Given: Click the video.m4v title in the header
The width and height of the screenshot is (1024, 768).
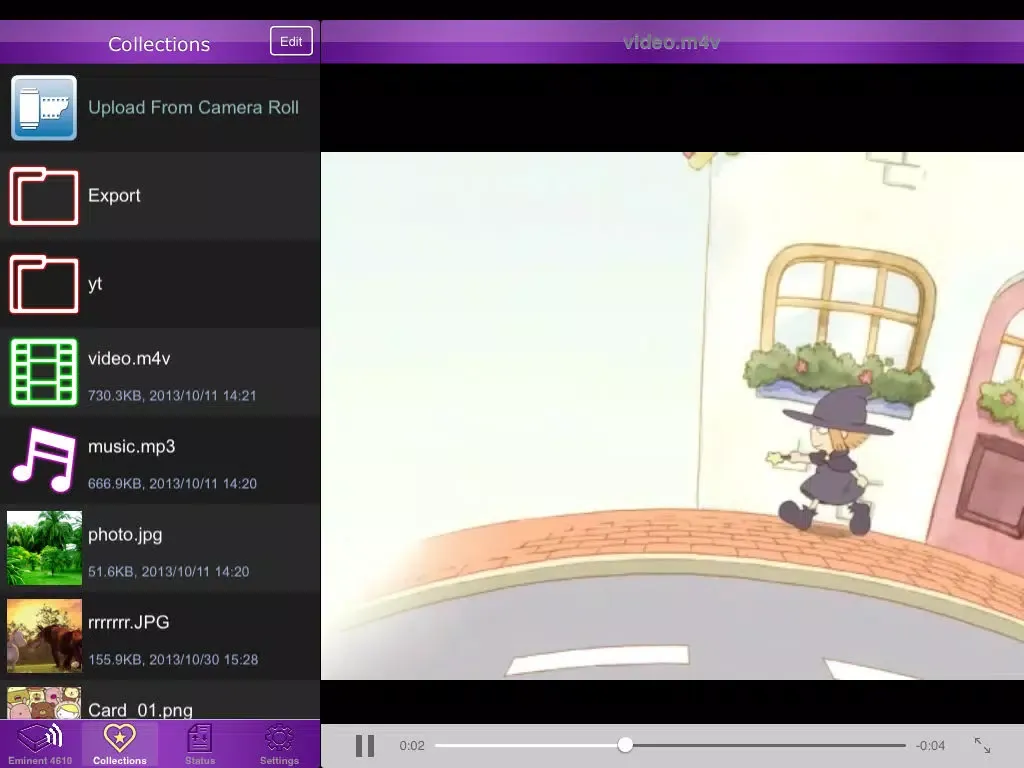Looking at the screenshot, I should pyautogui.click(x=672, y=42).
